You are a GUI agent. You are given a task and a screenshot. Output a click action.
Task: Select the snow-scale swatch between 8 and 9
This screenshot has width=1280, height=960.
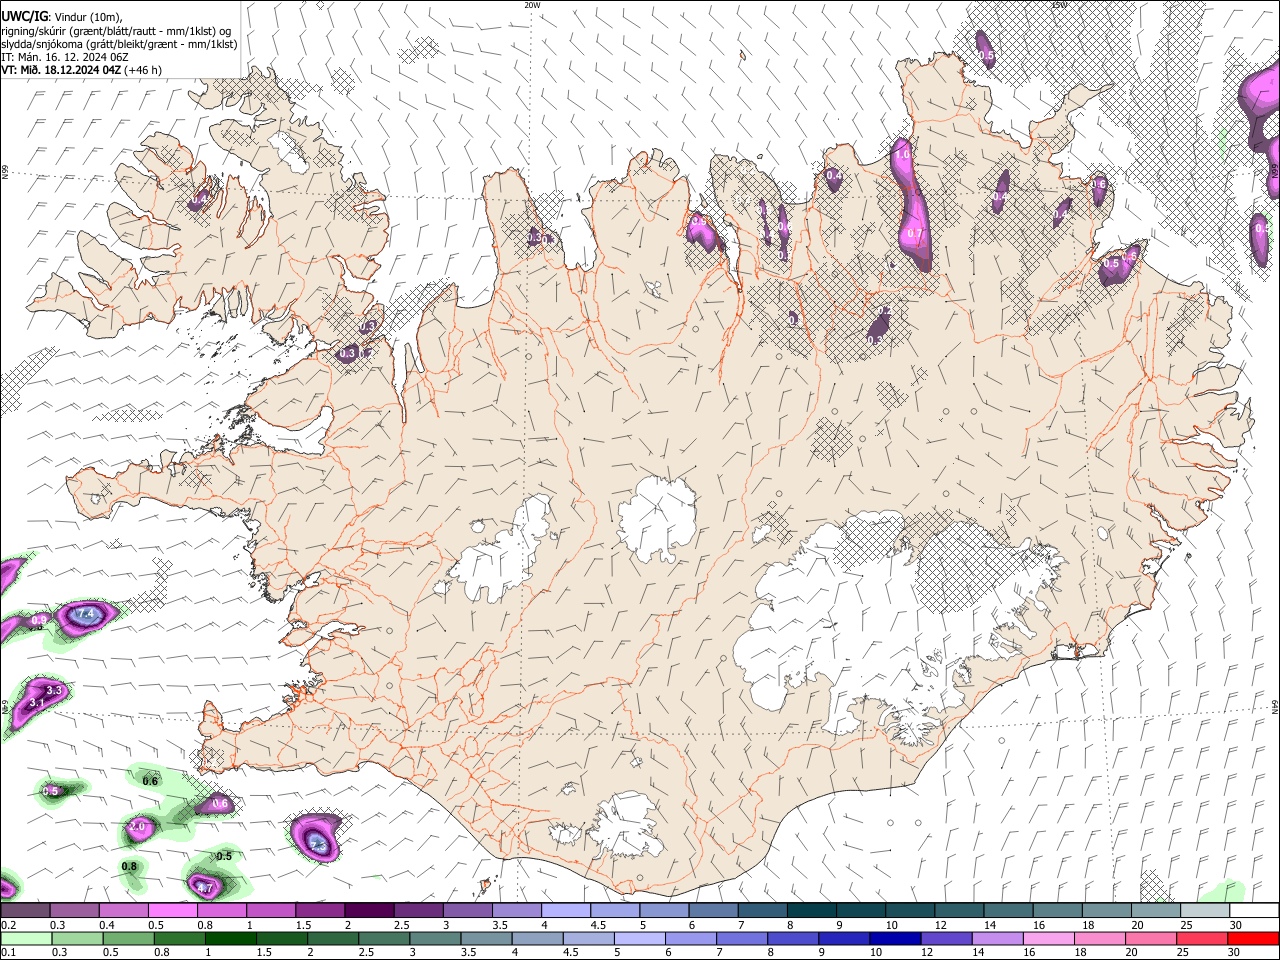click(x=812, y=910)
